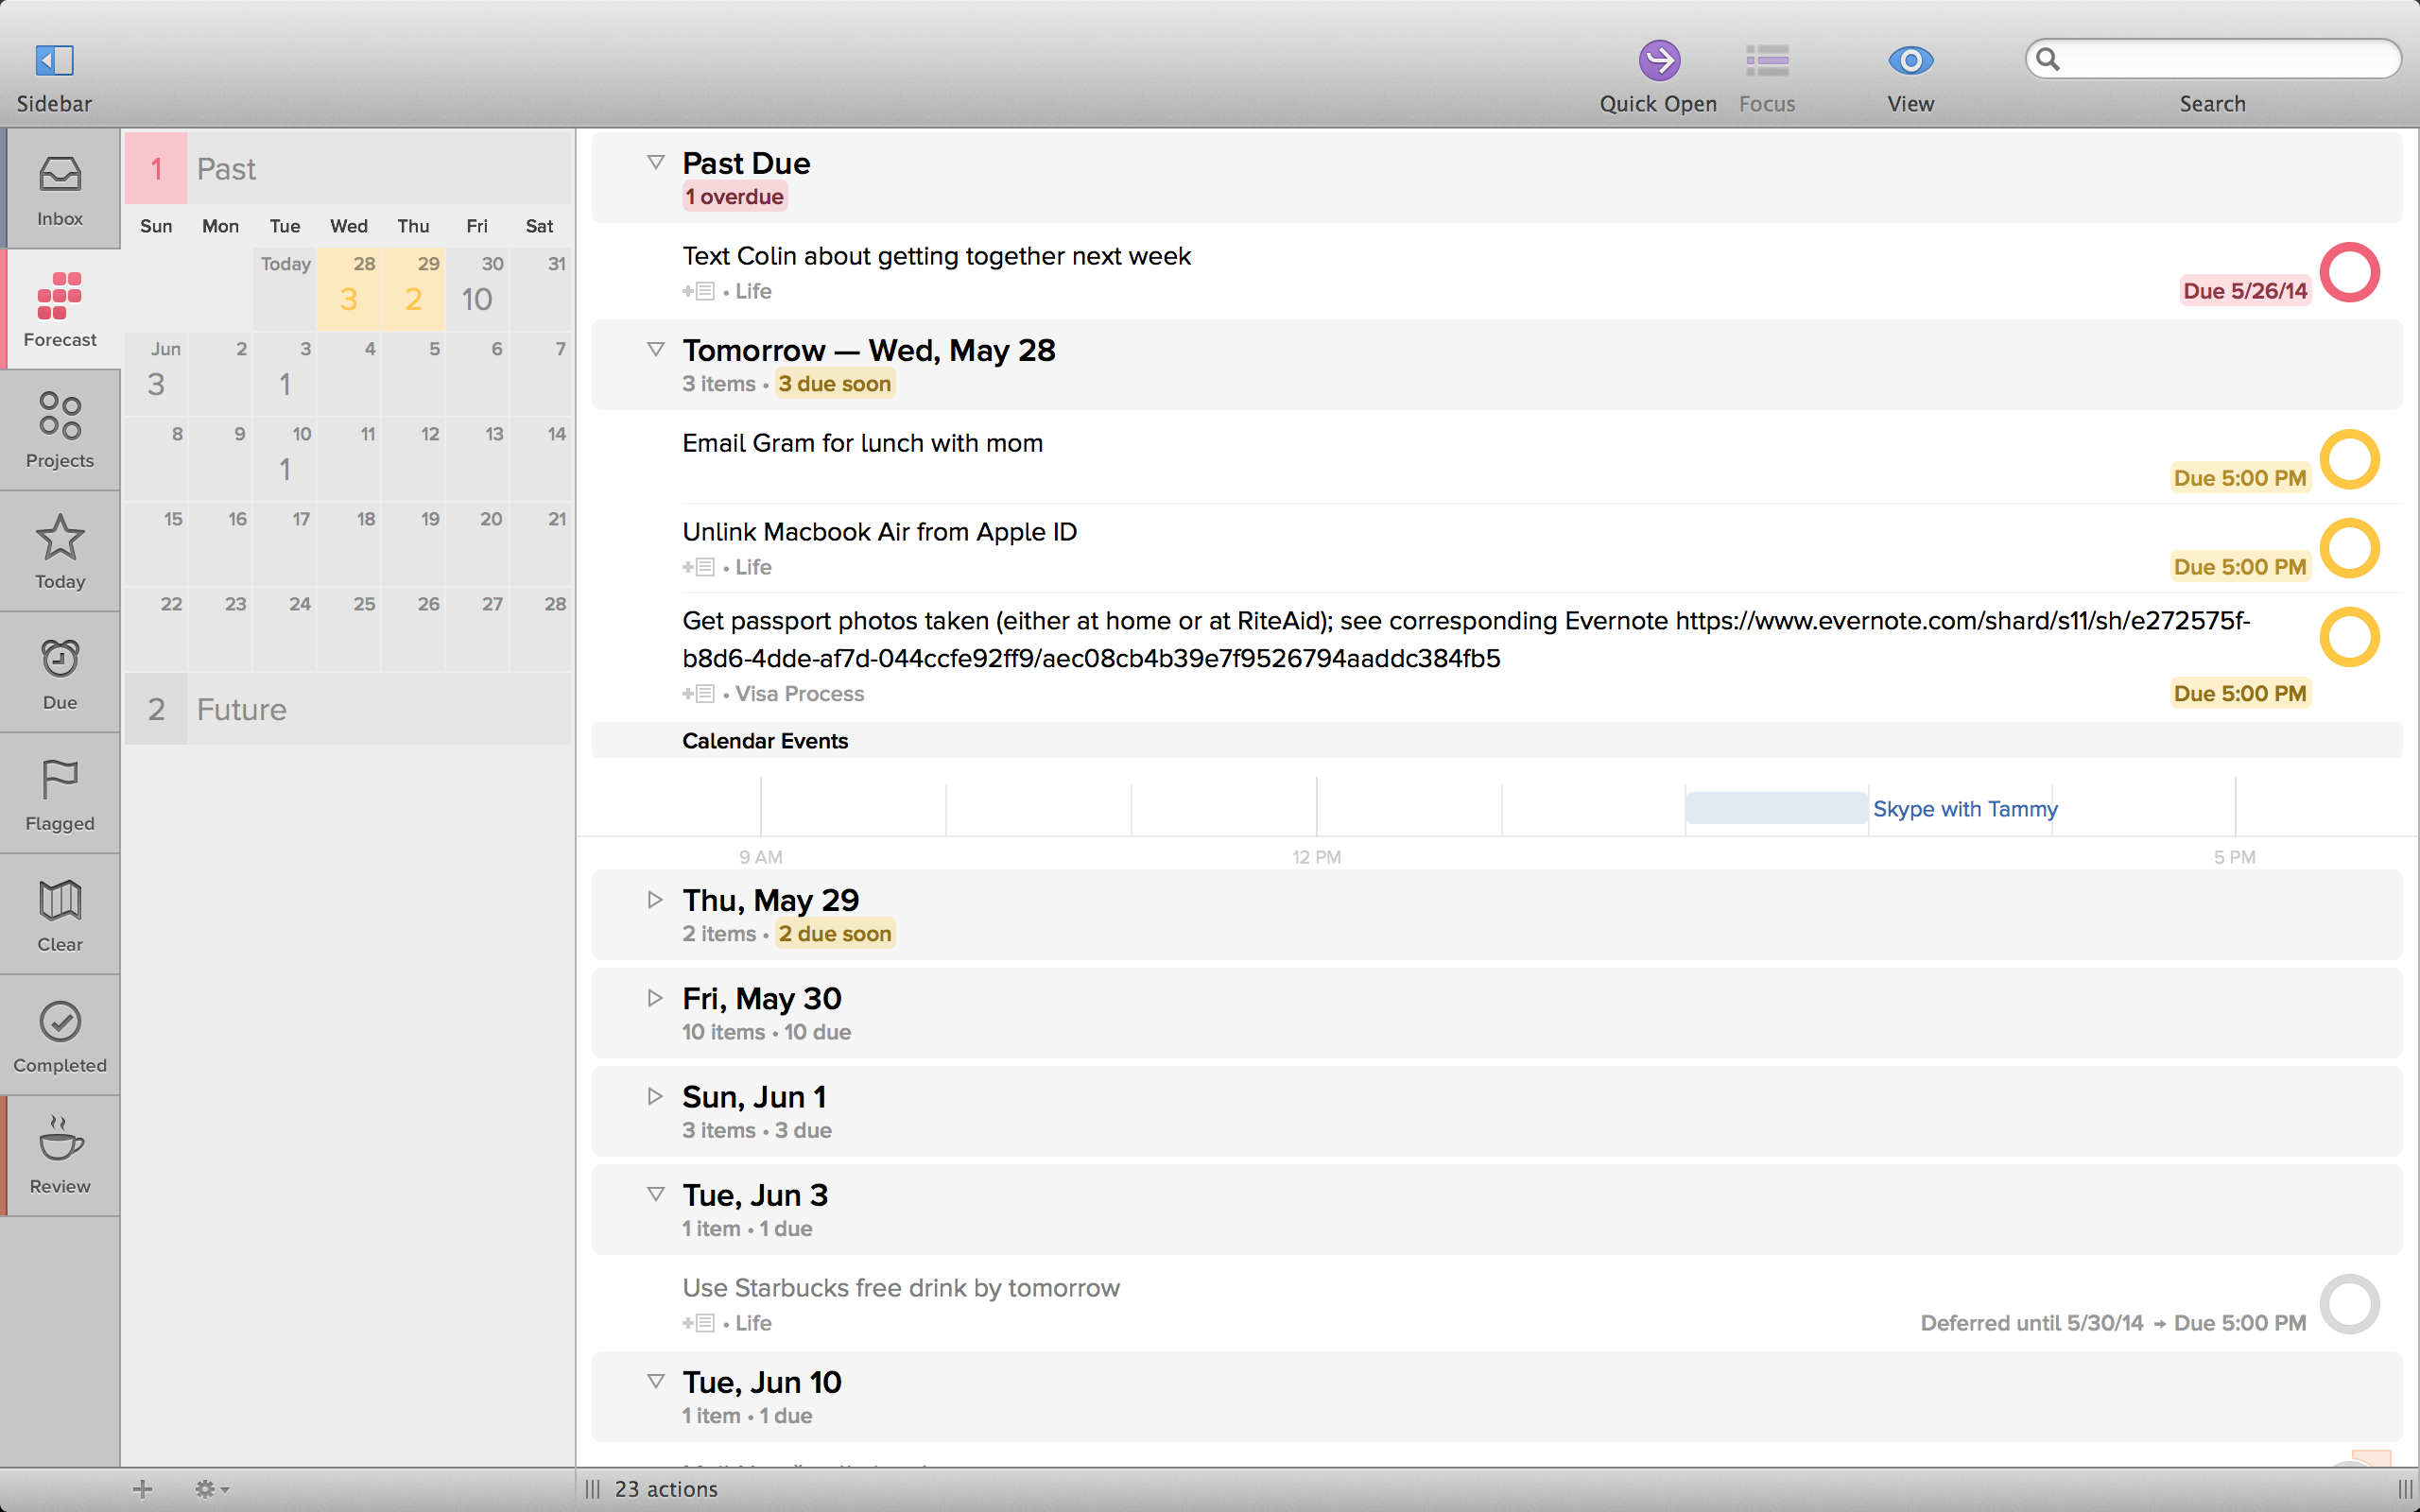Viewport: 2420px width, 1512px height.
Task: Select Thu 29 in forecast calendar
Action: (x=413, y=289)
